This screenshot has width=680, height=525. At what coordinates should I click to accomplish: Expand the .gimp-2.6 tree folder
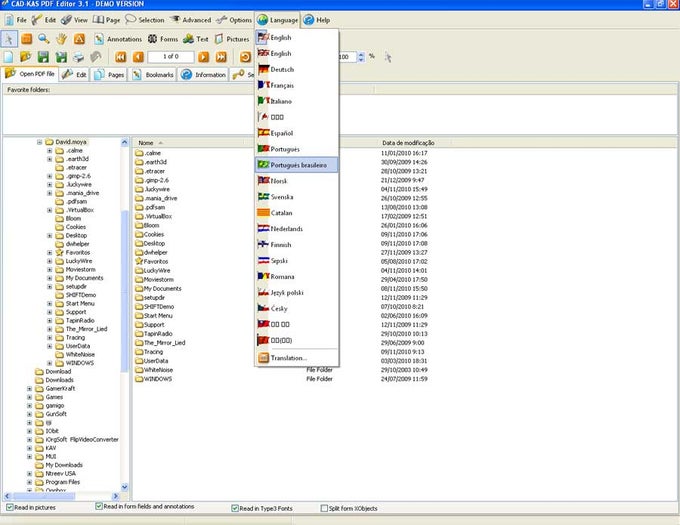(49, 176)
